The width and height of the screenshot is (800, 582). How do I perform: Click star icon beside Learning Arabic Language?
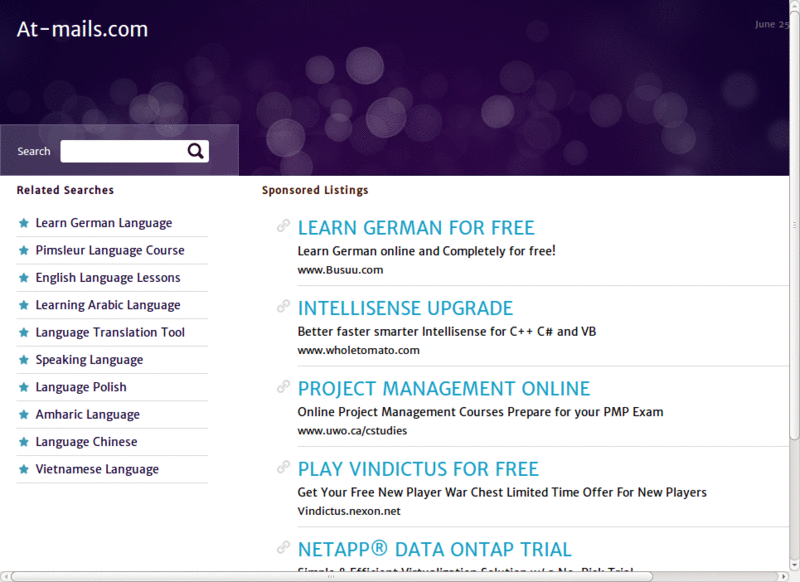(23, 305)
